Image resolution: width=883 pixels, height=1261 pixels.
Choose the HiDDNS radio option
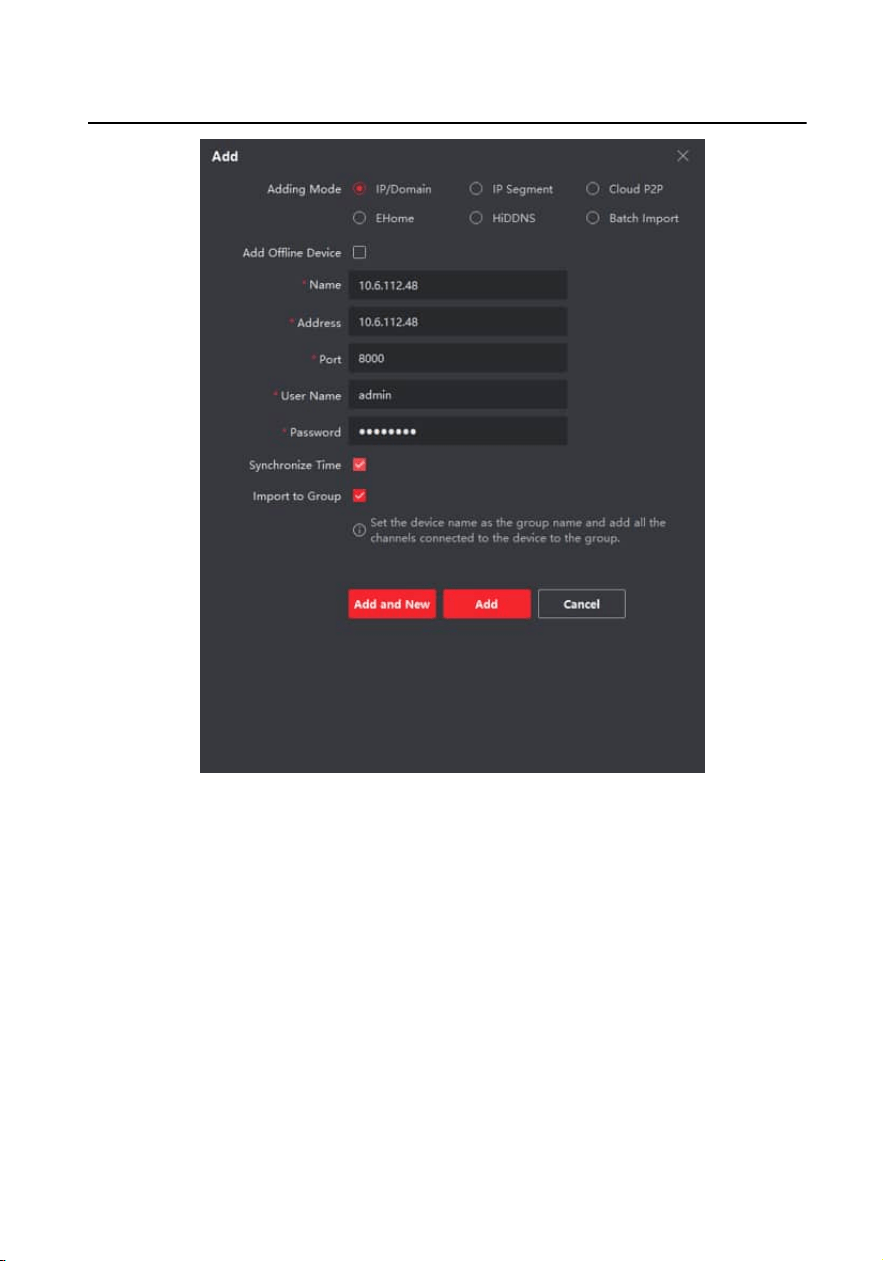tap(476, 218)
